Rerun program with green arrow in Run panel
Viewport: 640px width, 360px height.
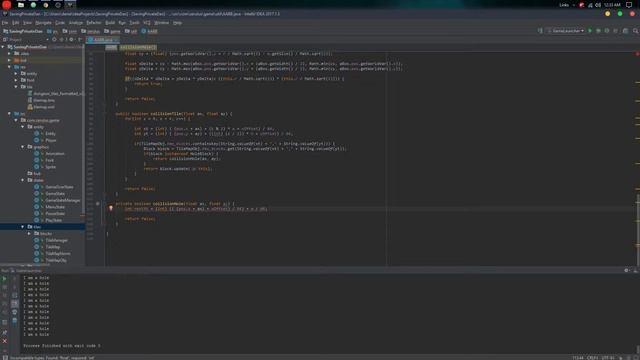point(4,279)
